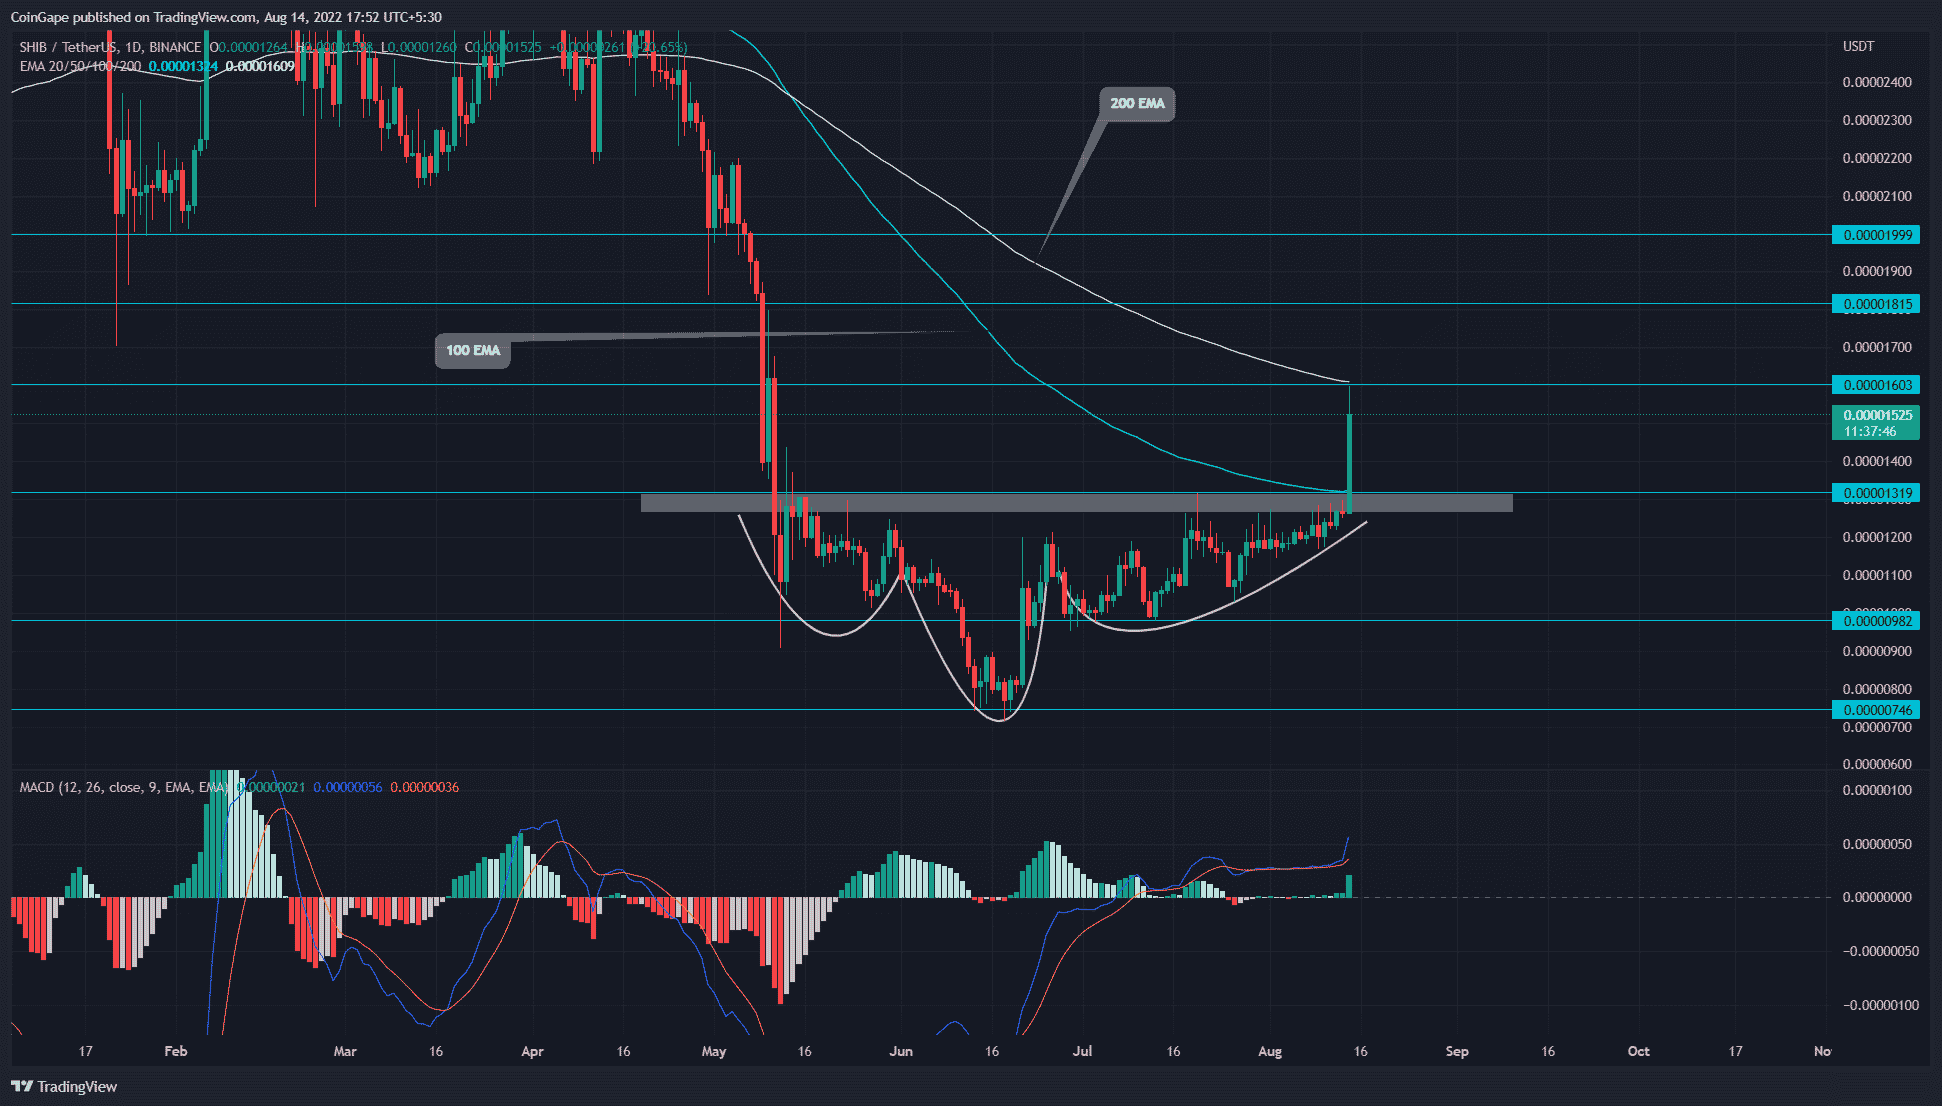Click the 0.00000900 price axis label
Image resolution: width=1942 pixels, height=1106 pixels.
[x=1877, y=651]
